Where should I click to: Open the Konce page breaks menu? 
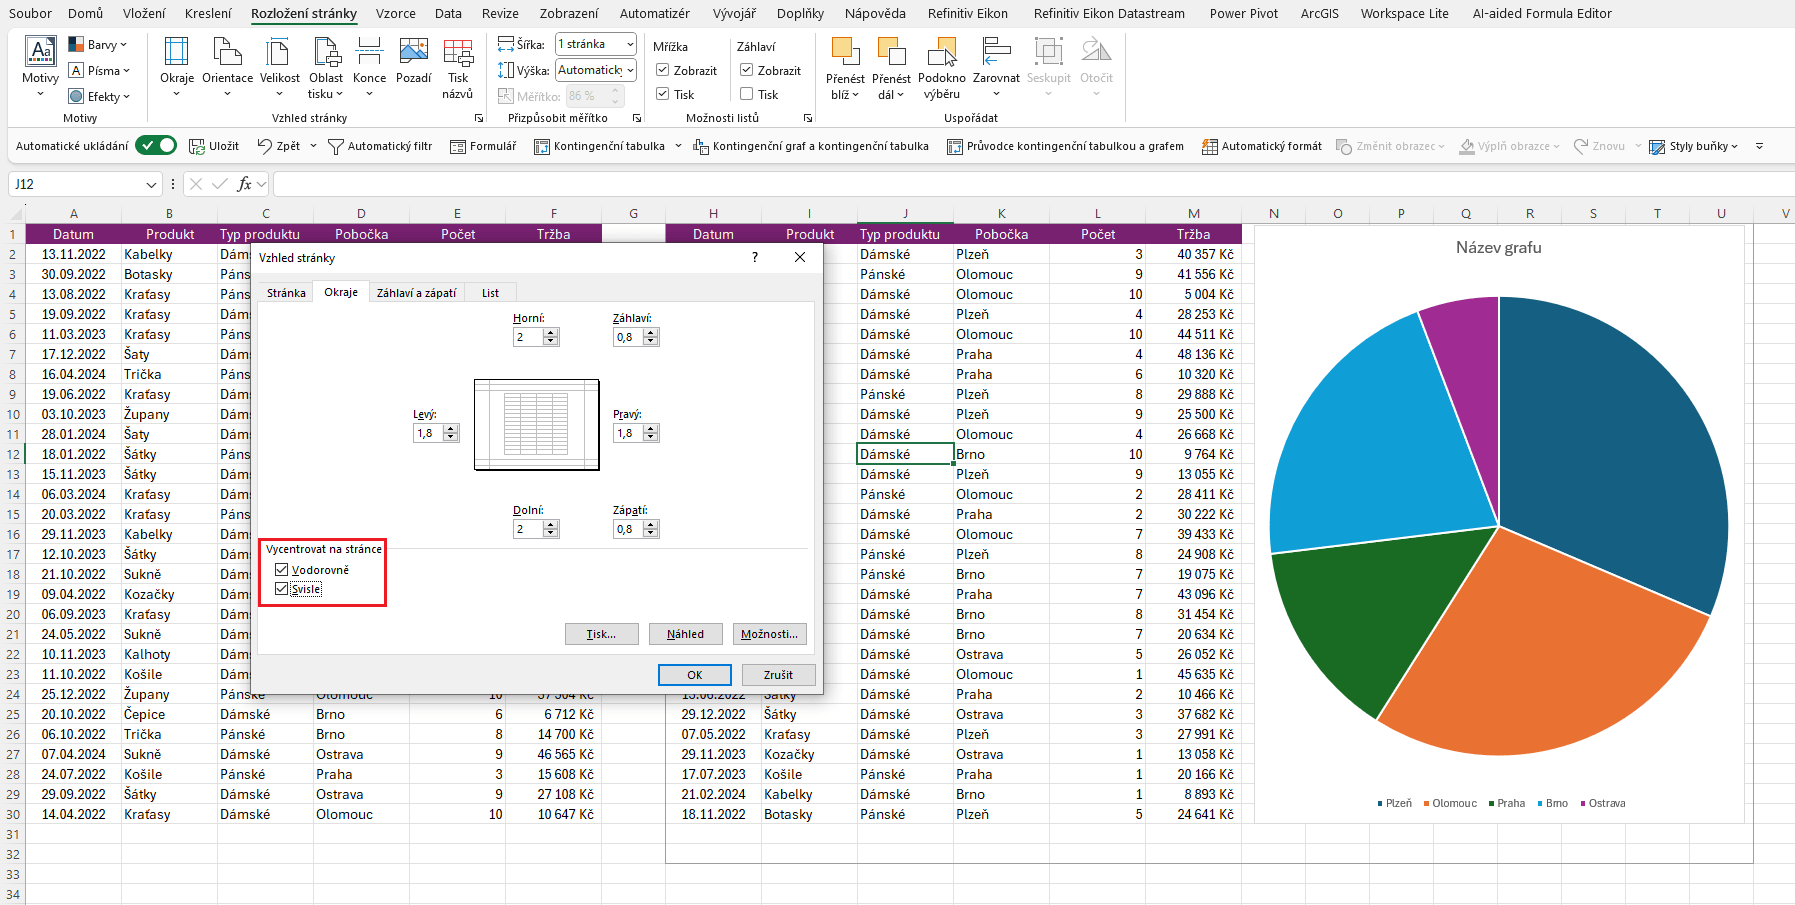point(369,66)
